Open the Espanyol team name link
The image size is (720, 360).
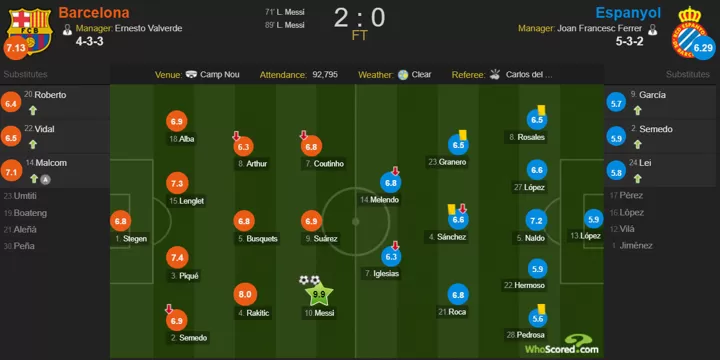tap(628, 12)
